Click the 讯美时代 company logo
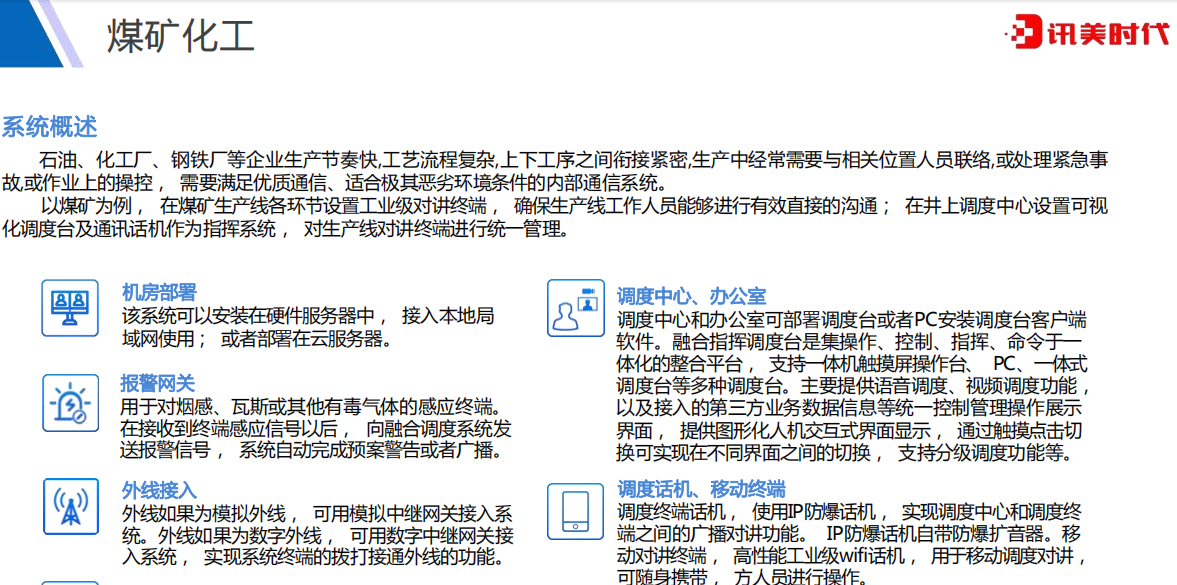Viewport: 1177px width, 585px height. click(1086, 32)
